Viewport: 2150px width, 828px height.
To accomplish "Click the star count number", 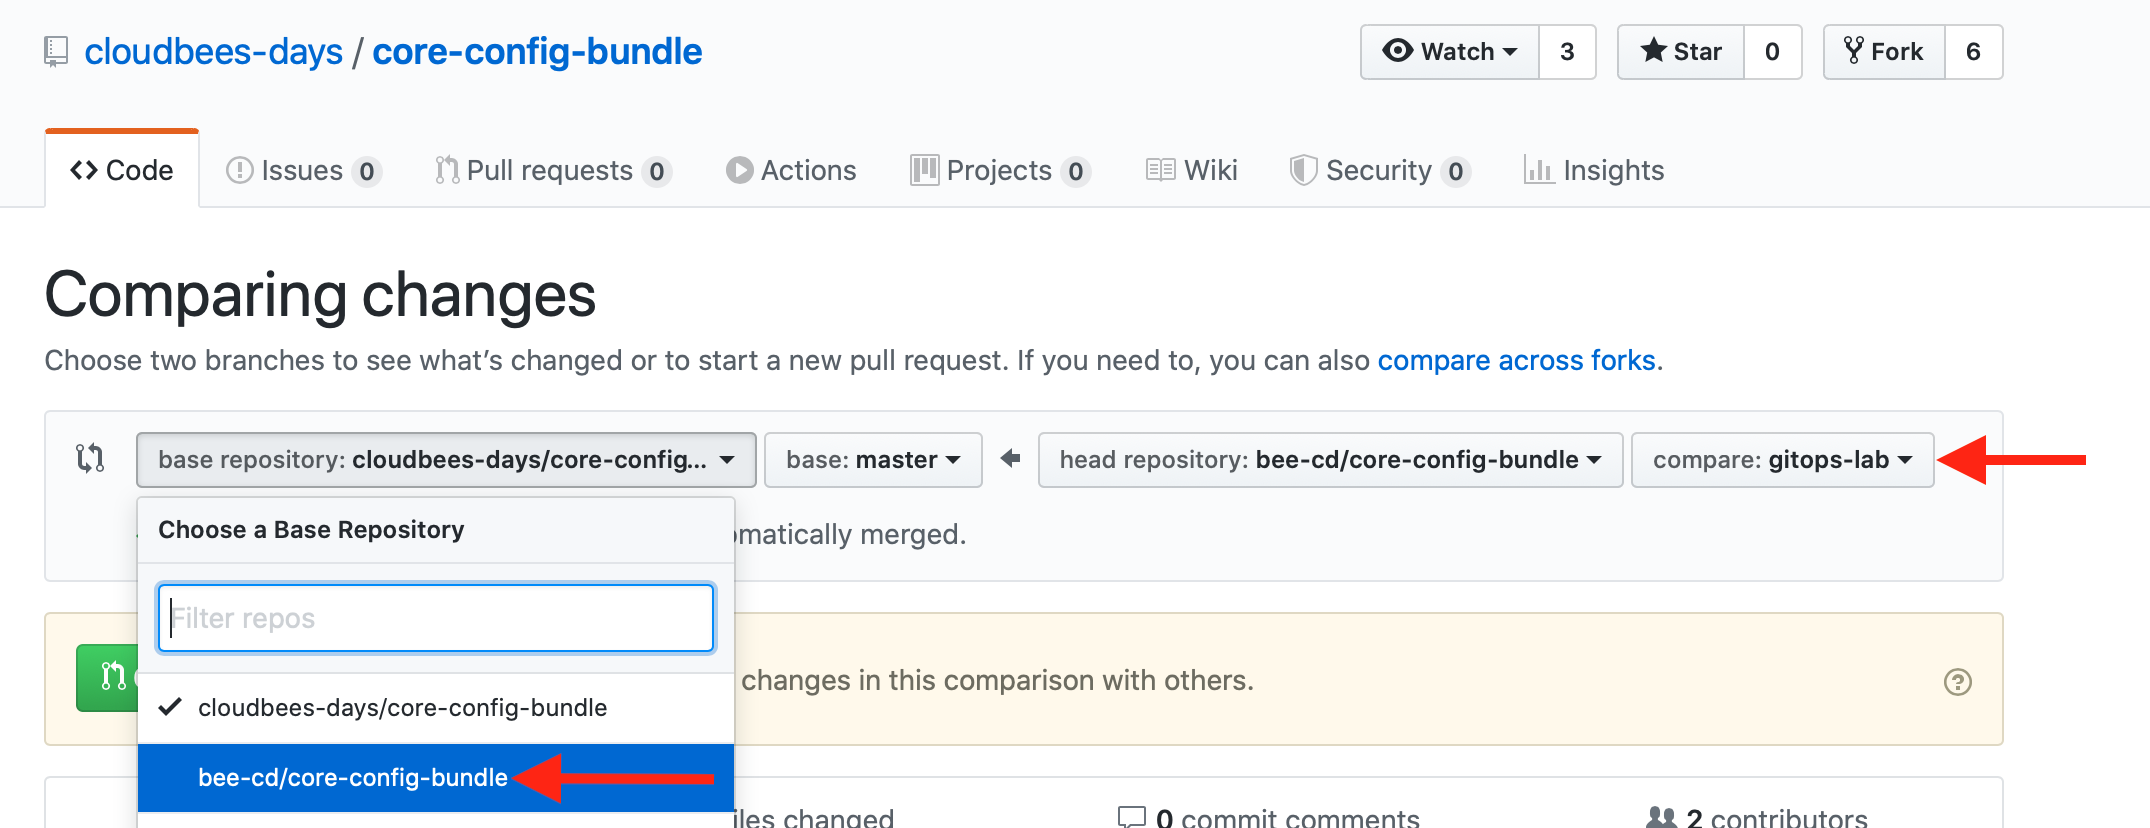I will coord(1772,52).
